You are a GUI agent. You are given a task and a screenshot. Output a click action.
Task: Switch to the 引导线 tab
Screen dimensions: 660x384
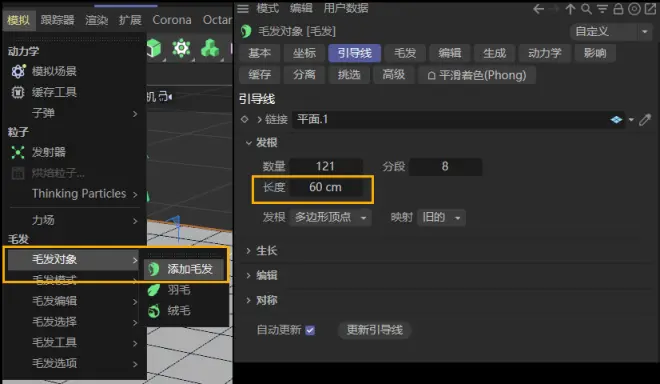click(x=354, y=53)
